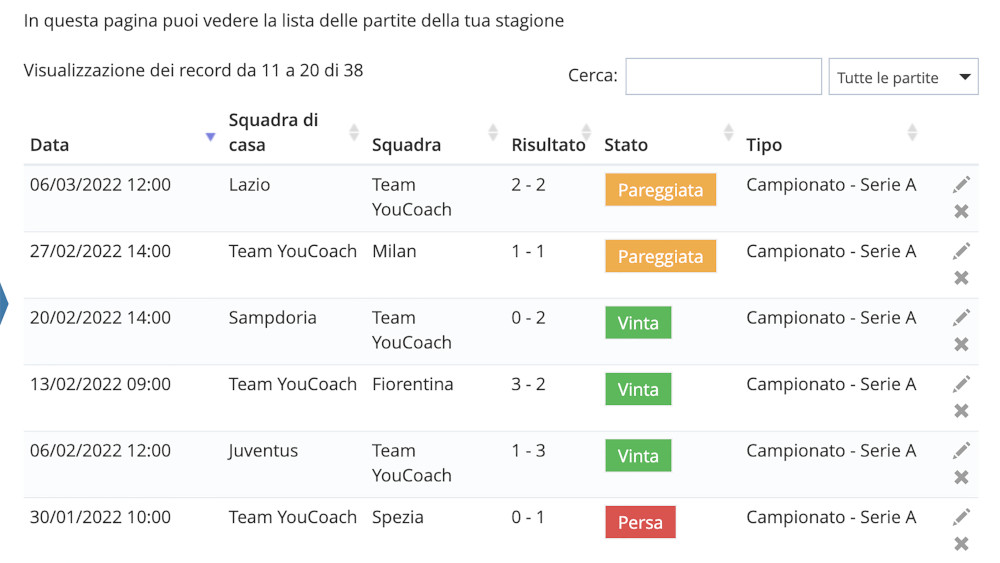
Task: Click the Cerca search input field
Action: click(723, 77)
